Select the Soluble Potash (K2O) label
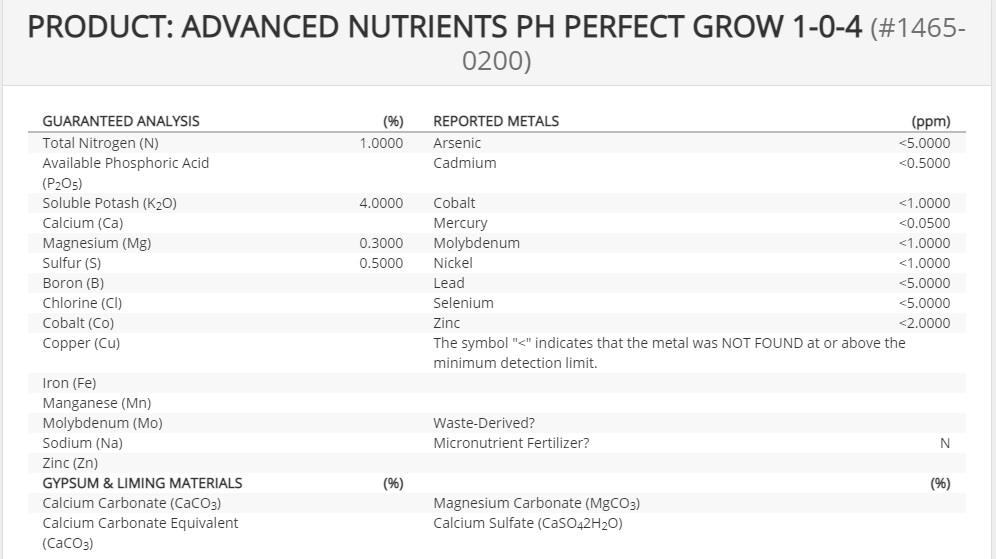996x559 pixels. click(109, 203)
